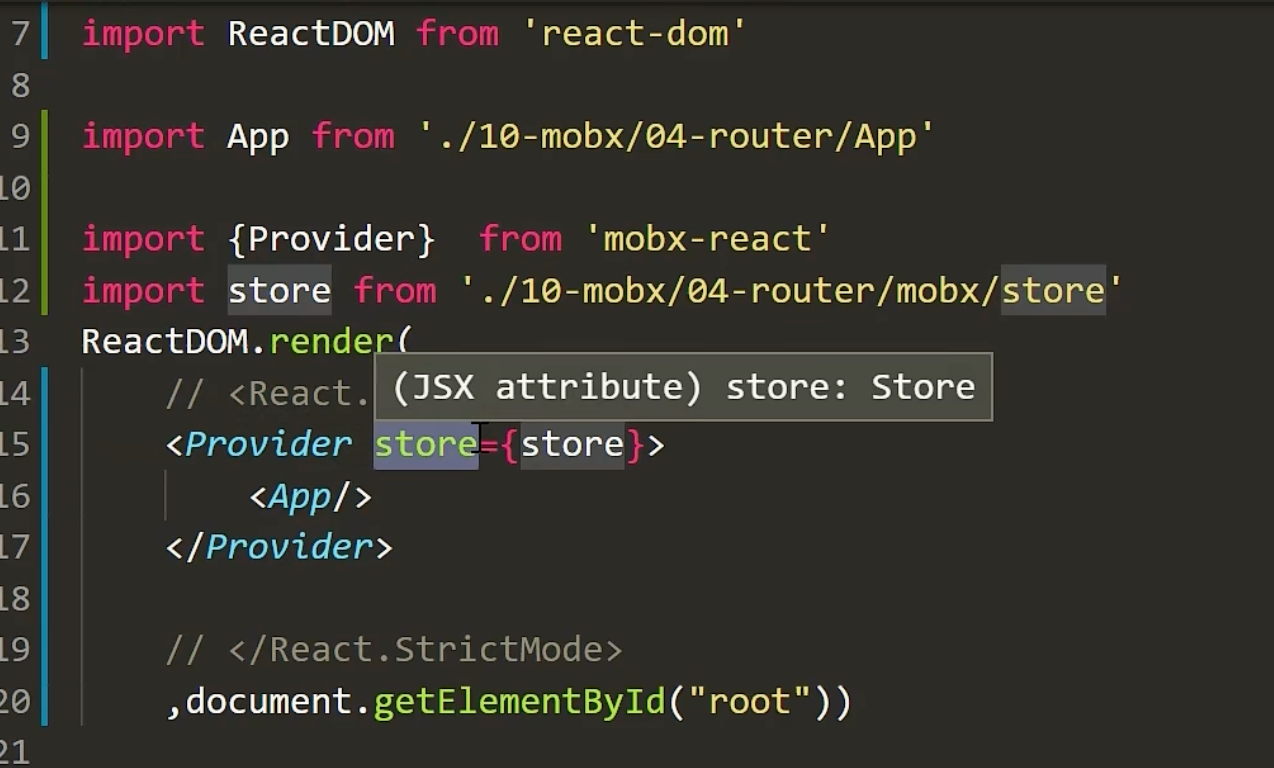Image resolution: width=1274 pixels, height=768 pixels.
Task: Click the "root" string argument
Action: [x=749, y=701]
